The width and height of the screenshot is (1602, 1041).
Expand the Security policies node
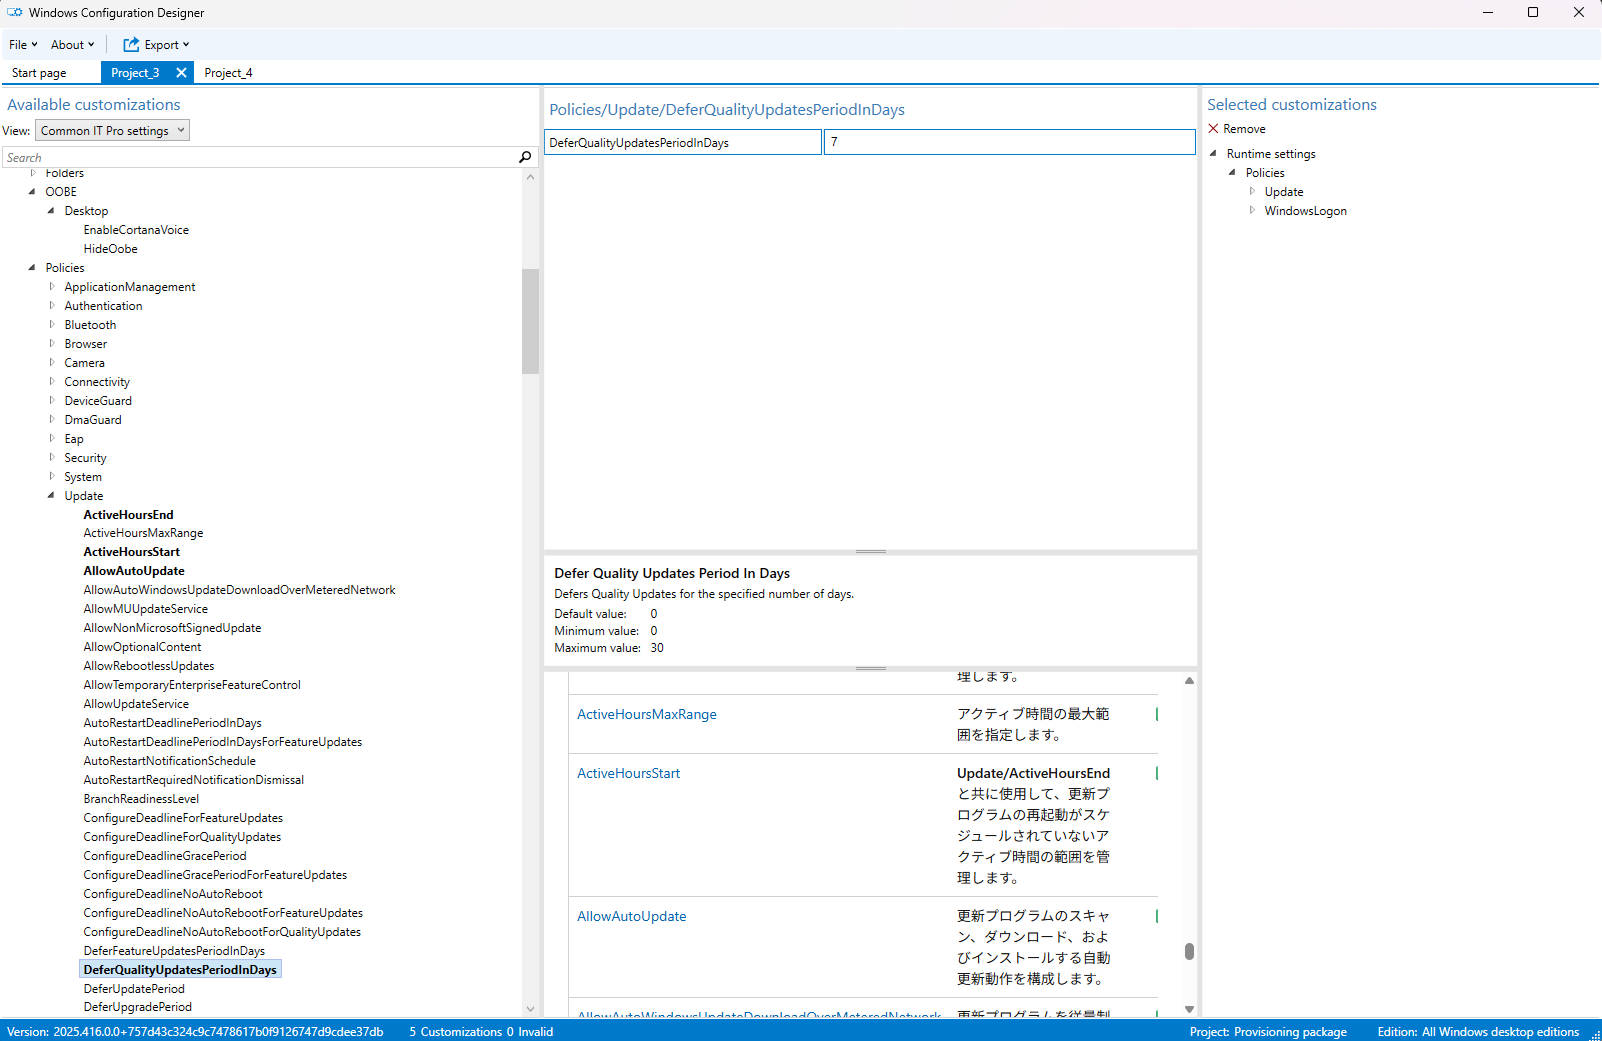[52, 457]
